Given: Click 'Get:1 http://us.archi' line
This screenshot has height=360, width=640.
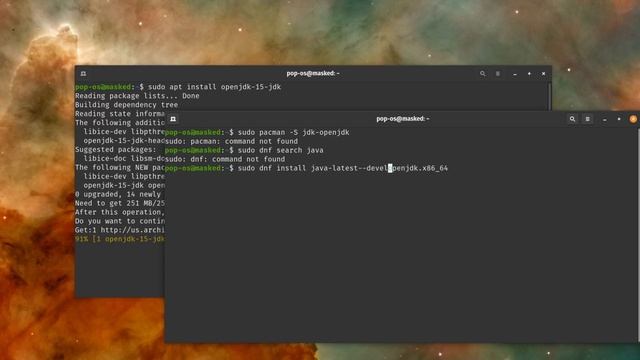Looking at the screenshot, I should click(120, 230).
